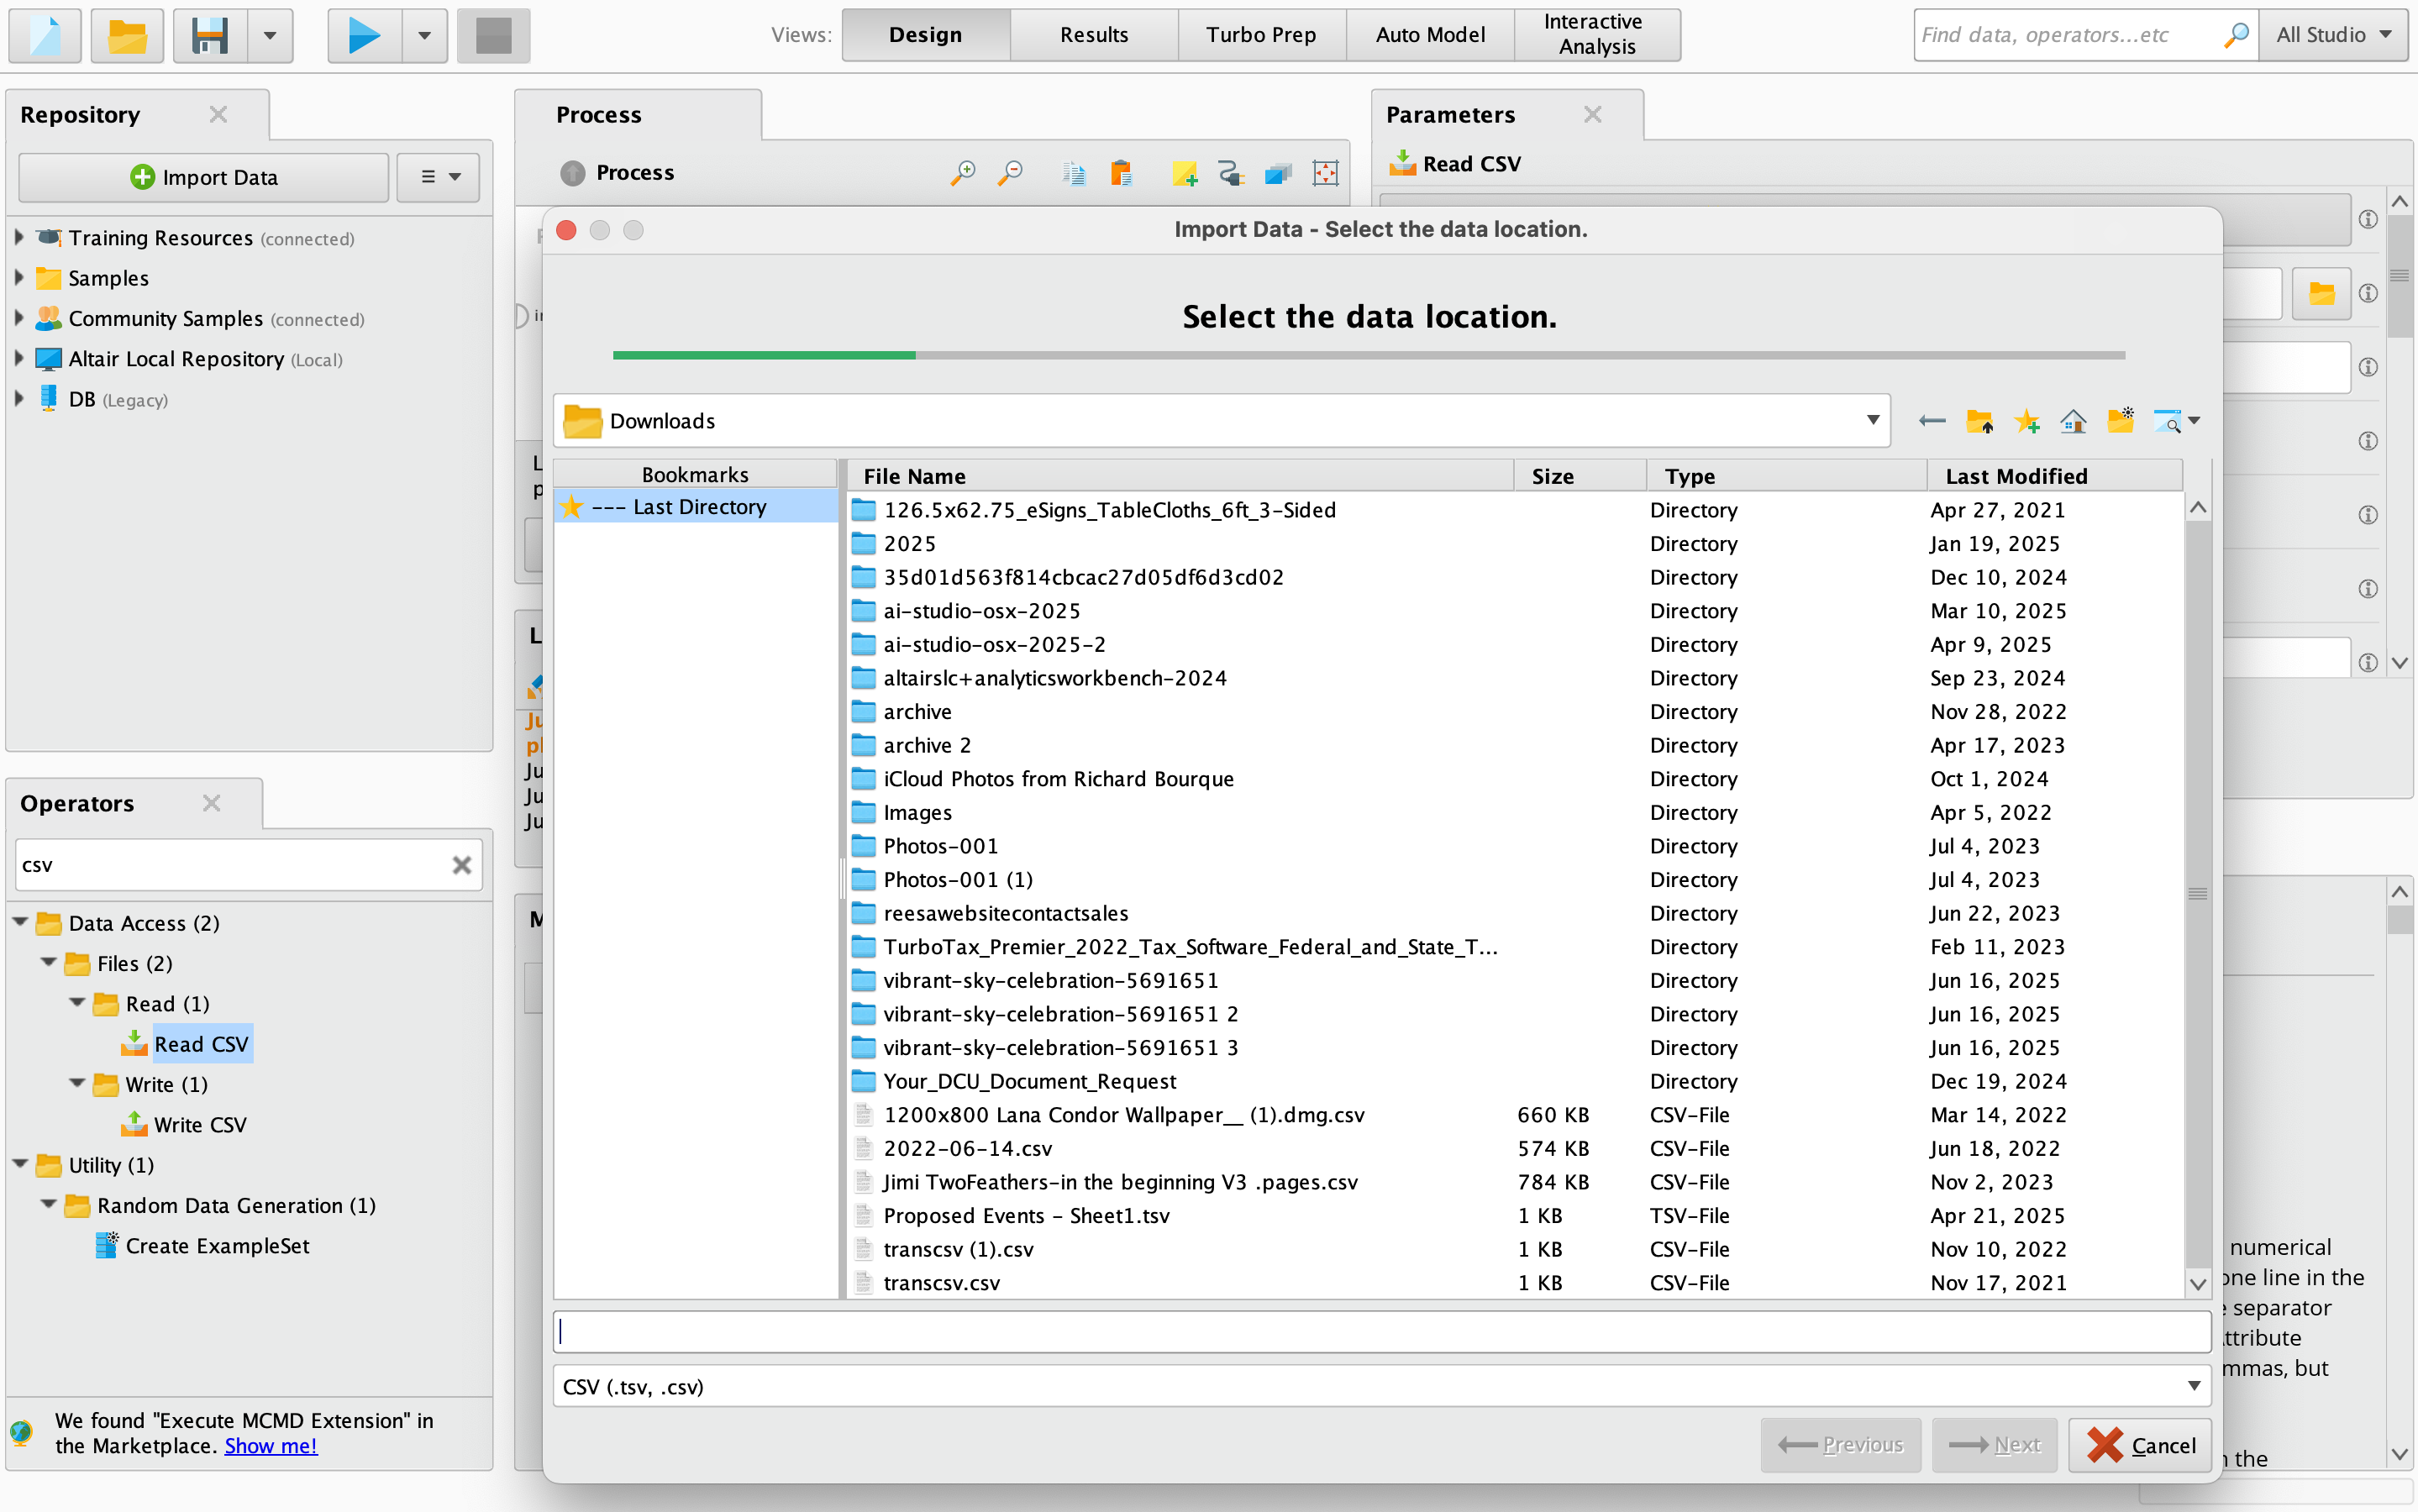Click the copy documents icon in Process toolbar
This screenshot has height=1512, width=2418.
(x=1074, y=173)
